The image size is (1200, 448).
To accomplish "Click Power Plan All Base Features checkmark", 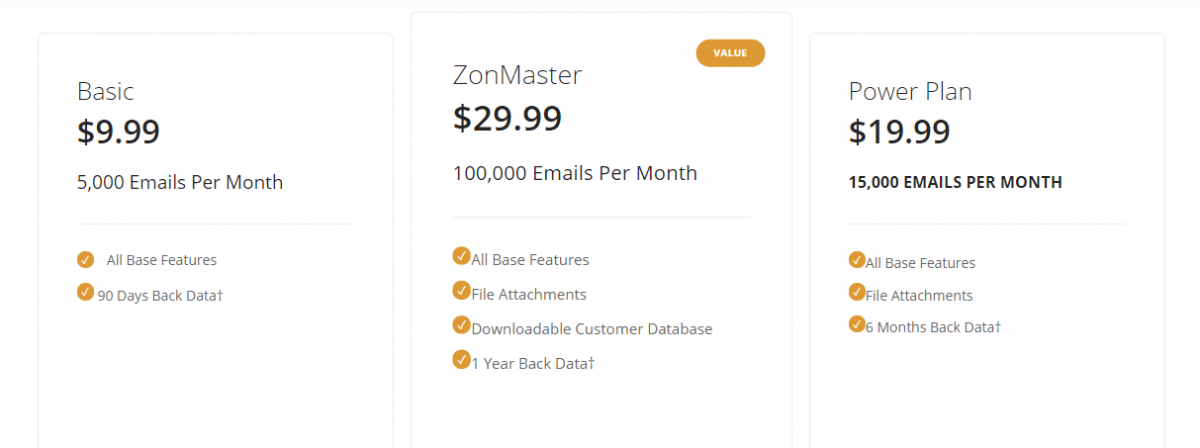I will click(x=857, y=260).
